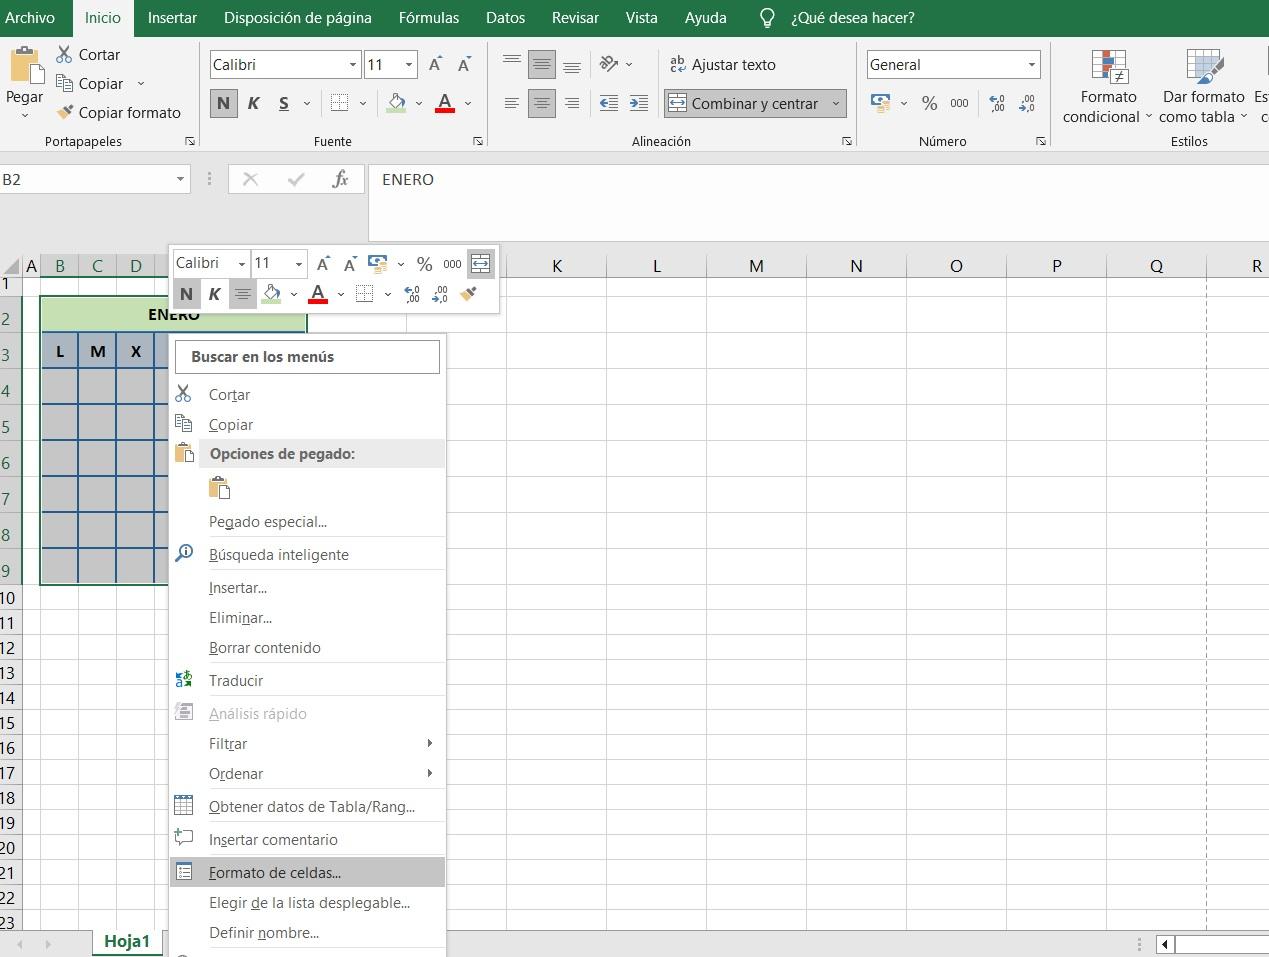This screenshot has height=957, width=1269.
Task: Toggle middle vertical alignment in ribbon
Action: pyautogui.click(x=541, y=65)
